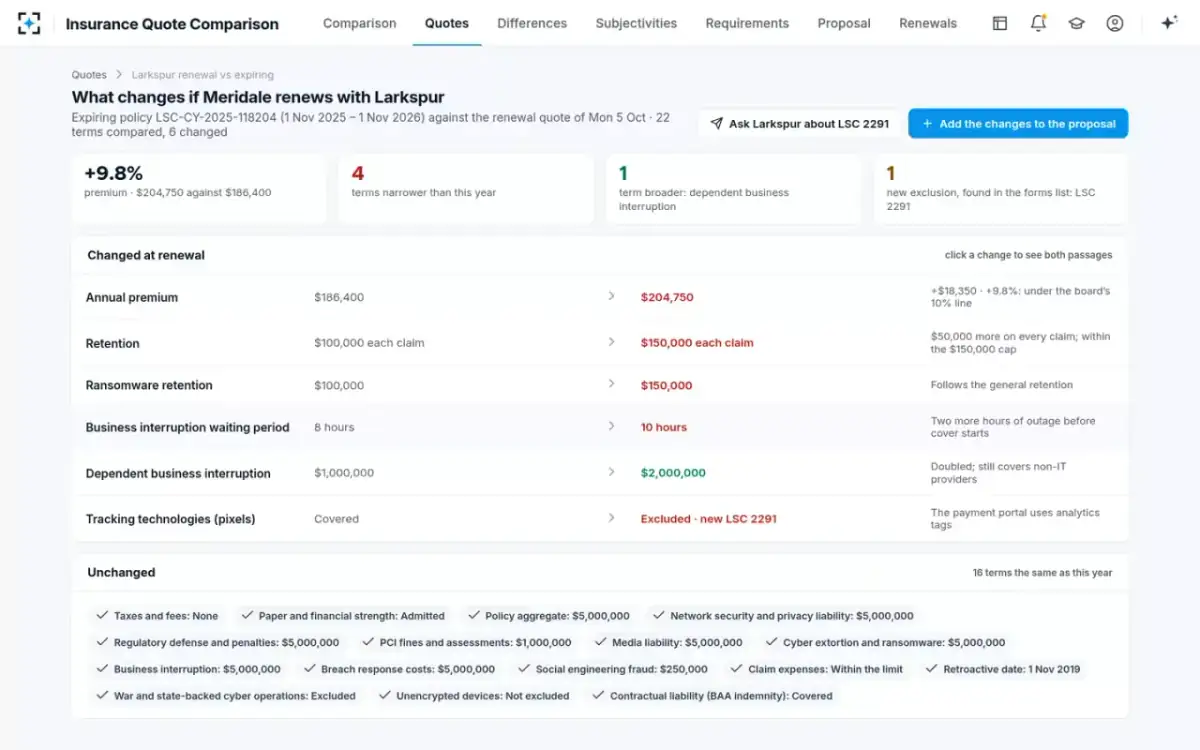Screen dimensions: 1200x750
Task: Click the 'Taxes and fees: None' chip
Action: pos(157,616)
